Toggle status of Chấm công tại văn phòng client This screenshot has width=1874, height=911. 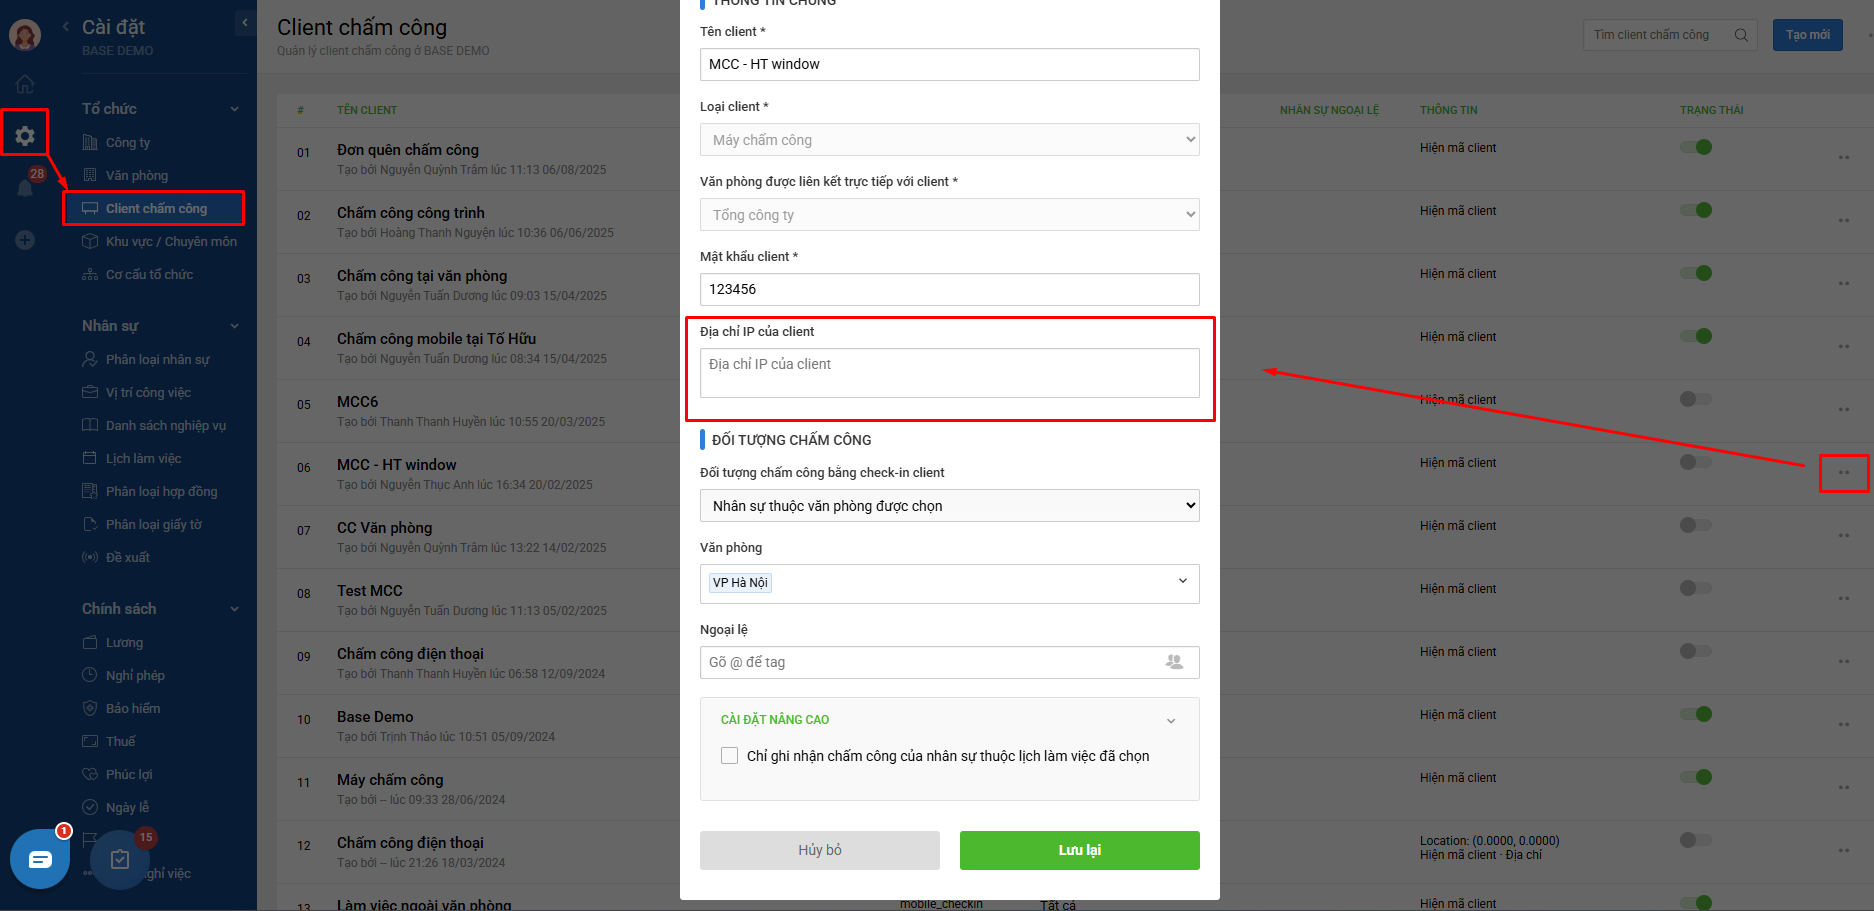click(1696, 273)
